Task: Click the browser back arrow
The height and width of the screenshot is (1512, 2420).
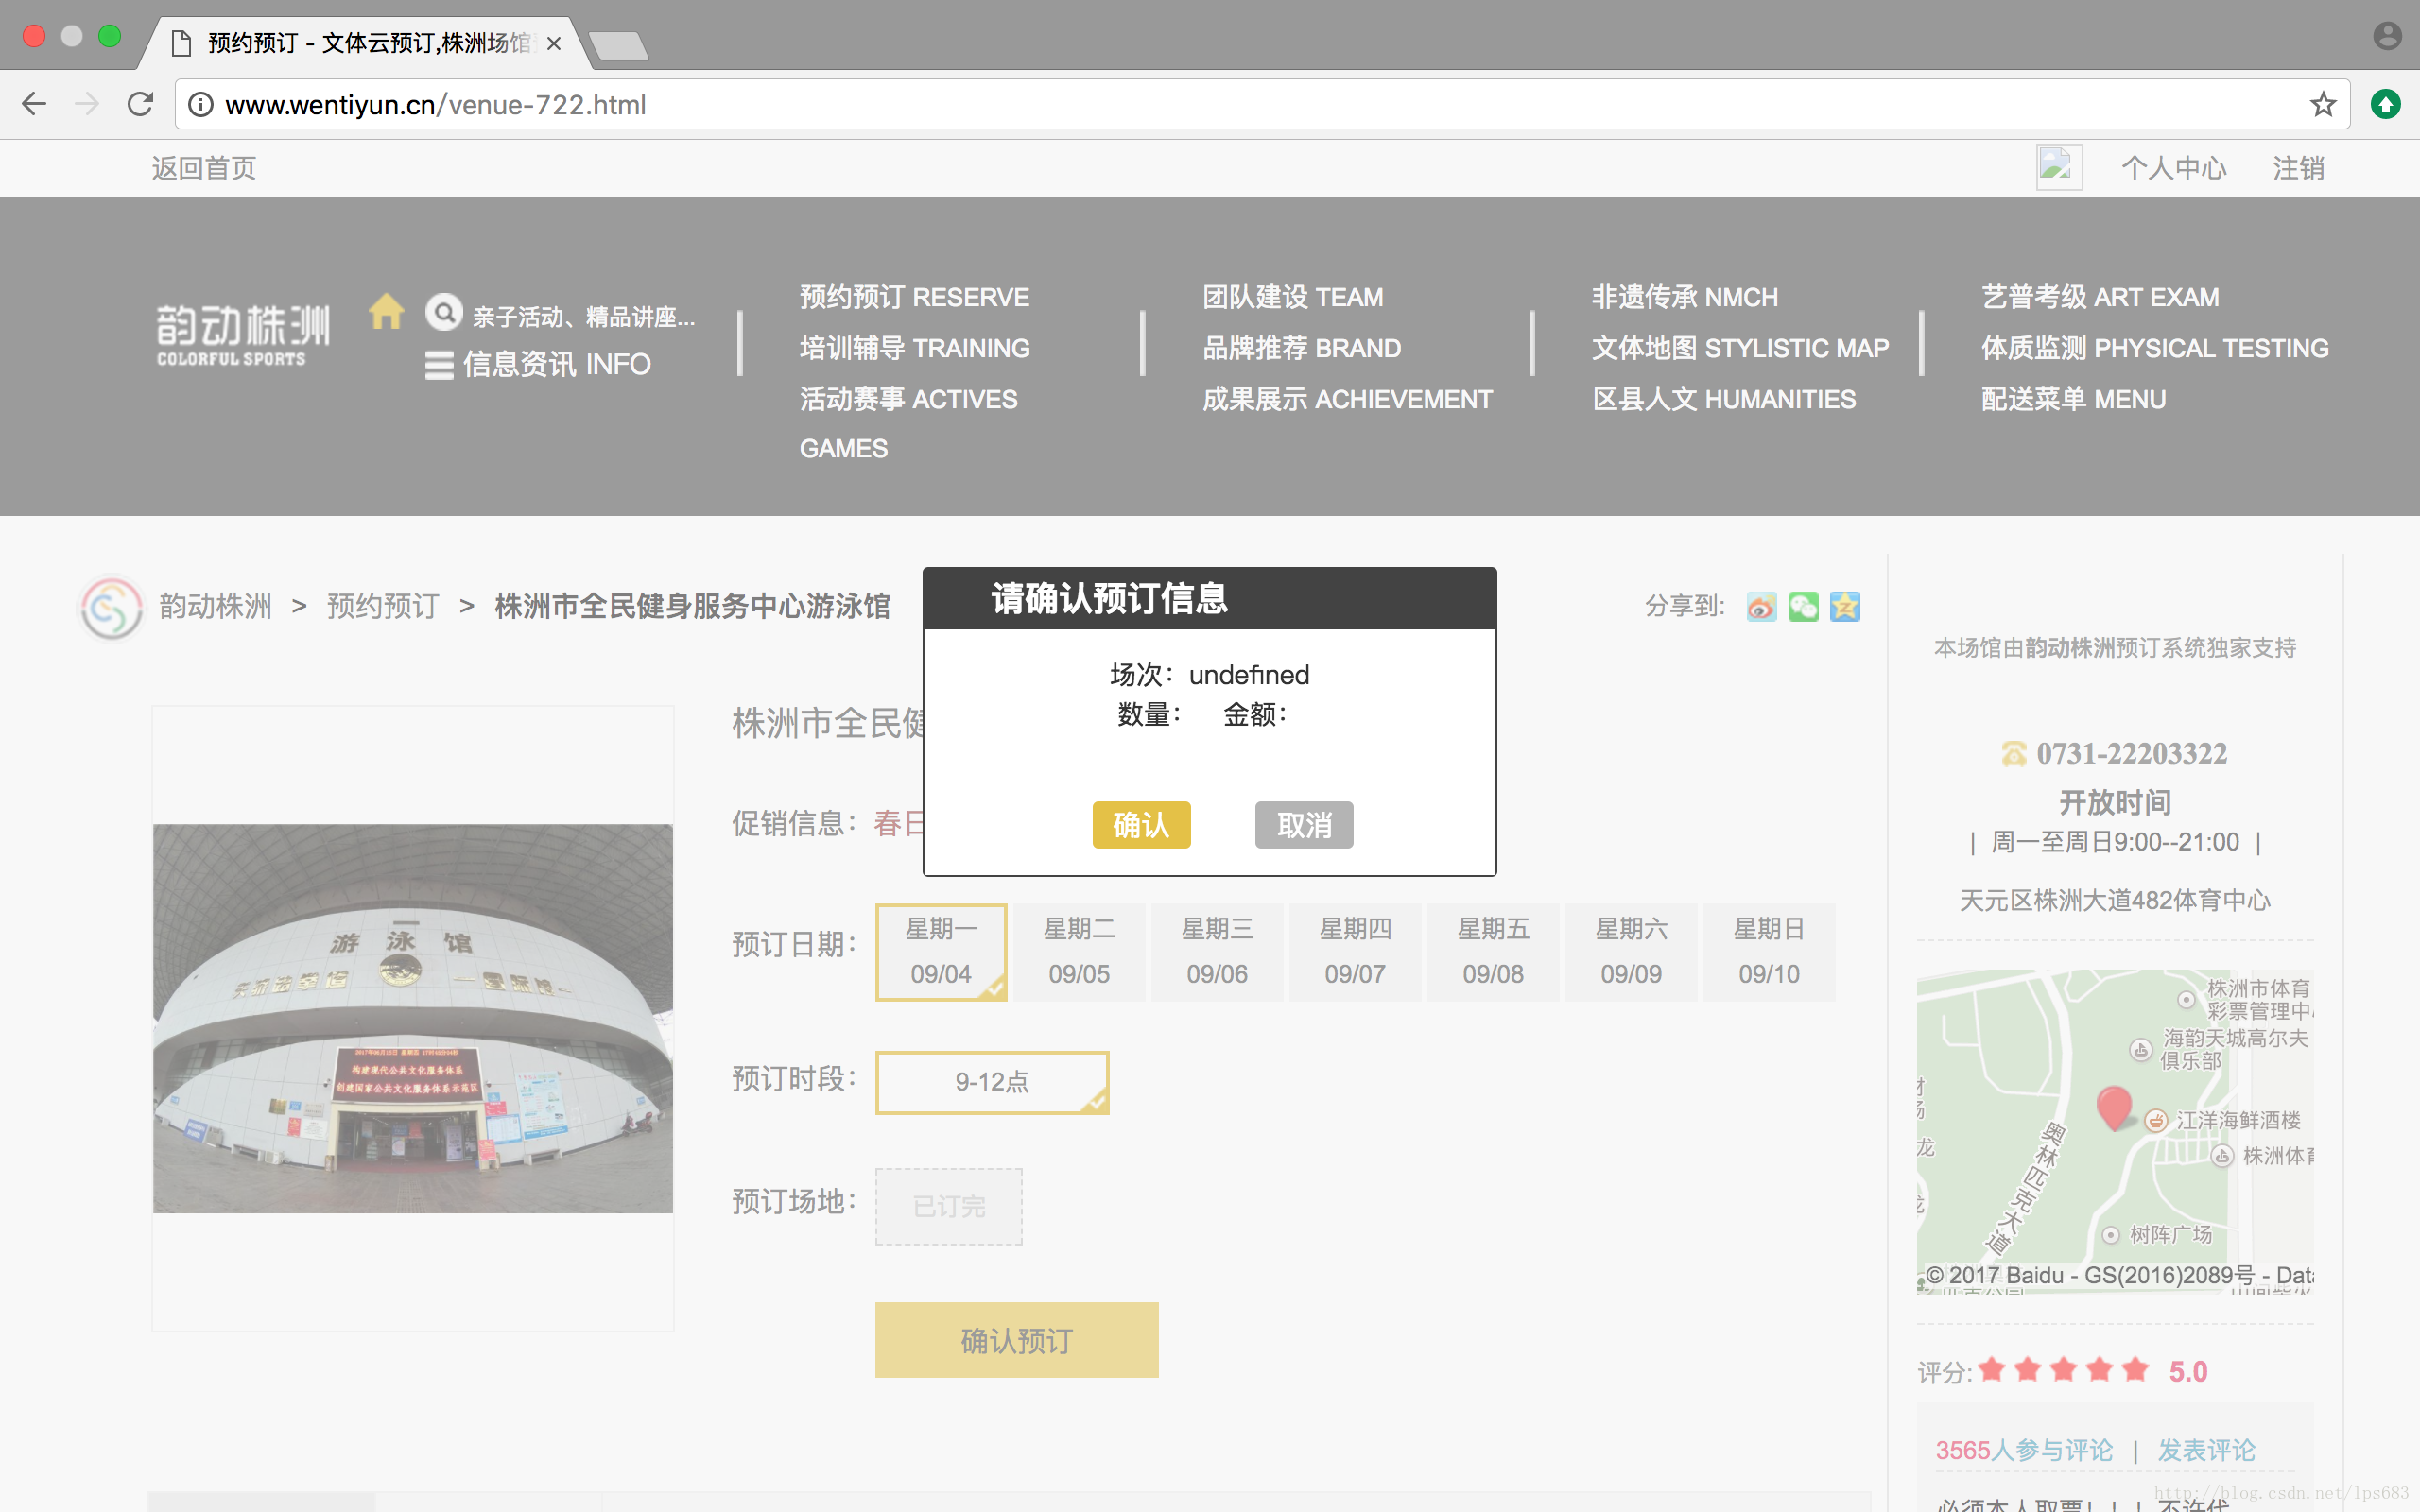Action: (x=34, y=104)
